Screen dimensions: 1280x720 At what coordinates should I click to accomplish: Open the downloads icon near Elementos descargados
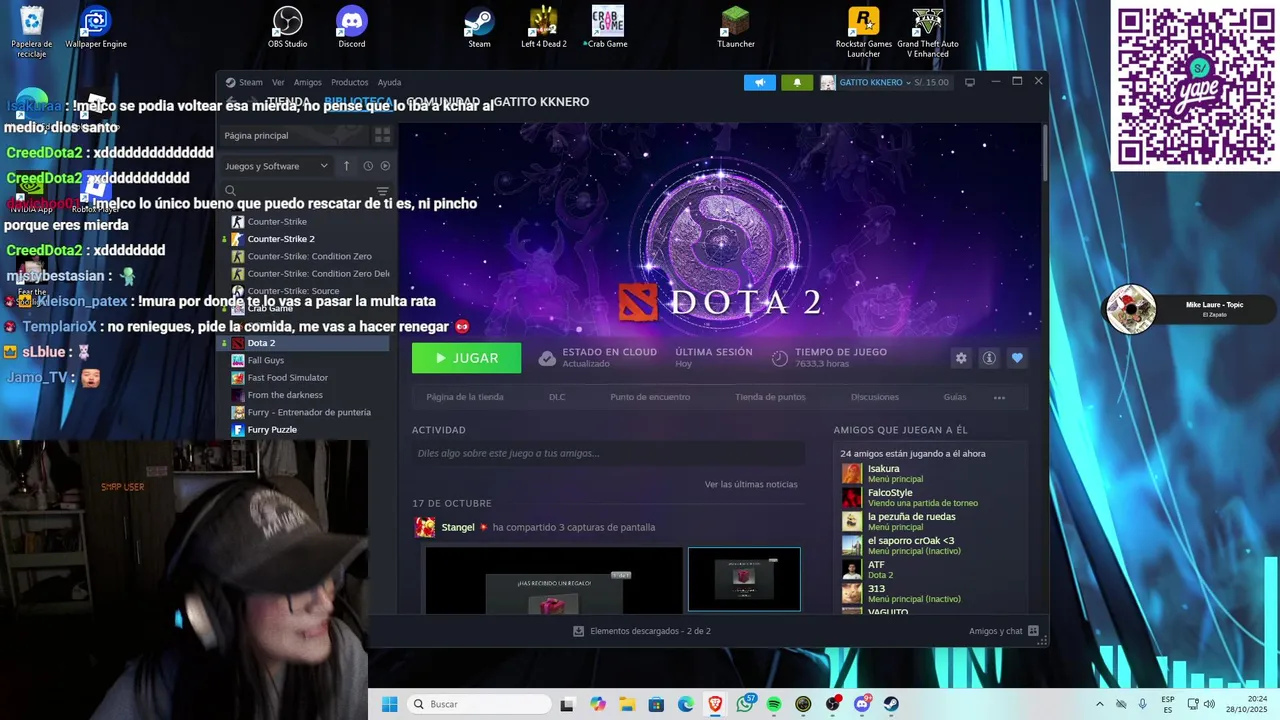point(578,631)
